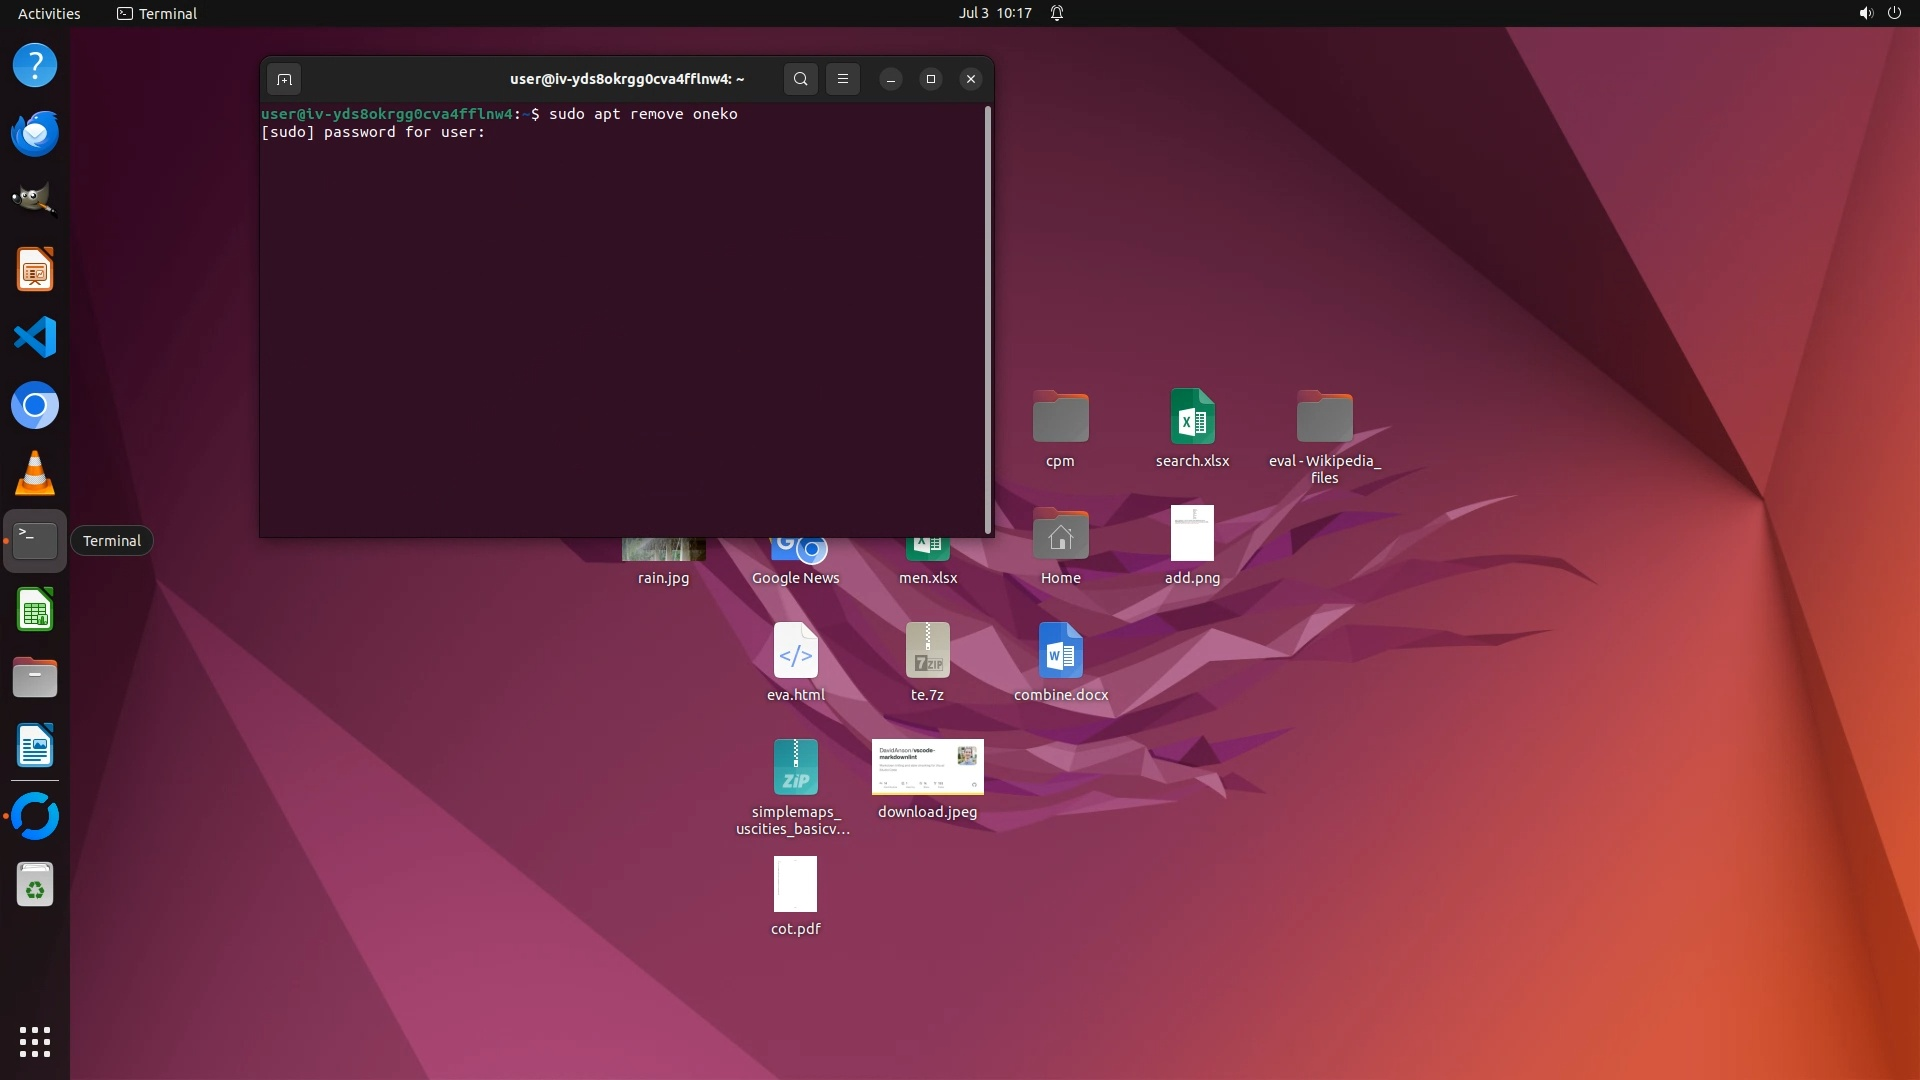Open VLC media player in dock
The height and width of the screenshot is (1080, 1920).
pos(35,473)
